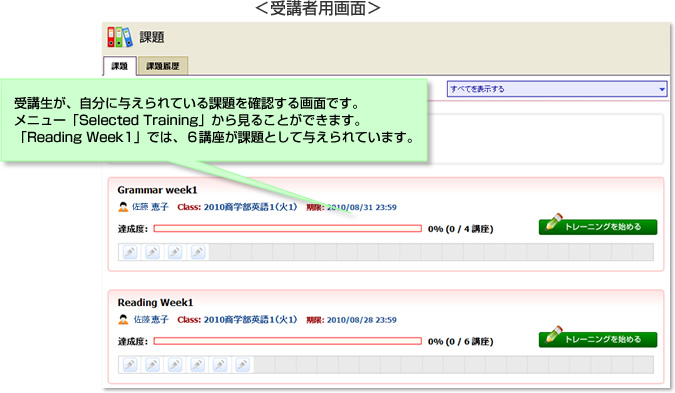
Task: Click teacher name 佐藤 恵子 in Reading Week1
Action: click(x=151, y=320)
